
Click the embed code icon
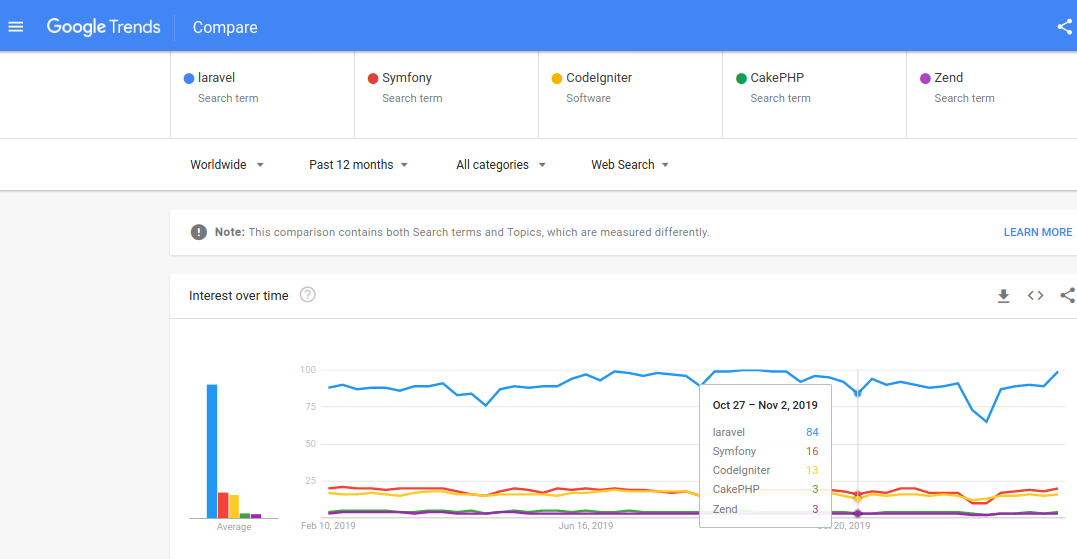[1035, 296]
